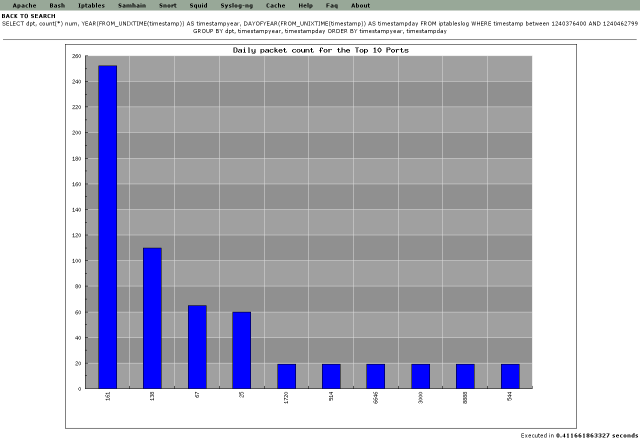Open the Snort menu
Viewport: 640px width, 444px height.
167,5
